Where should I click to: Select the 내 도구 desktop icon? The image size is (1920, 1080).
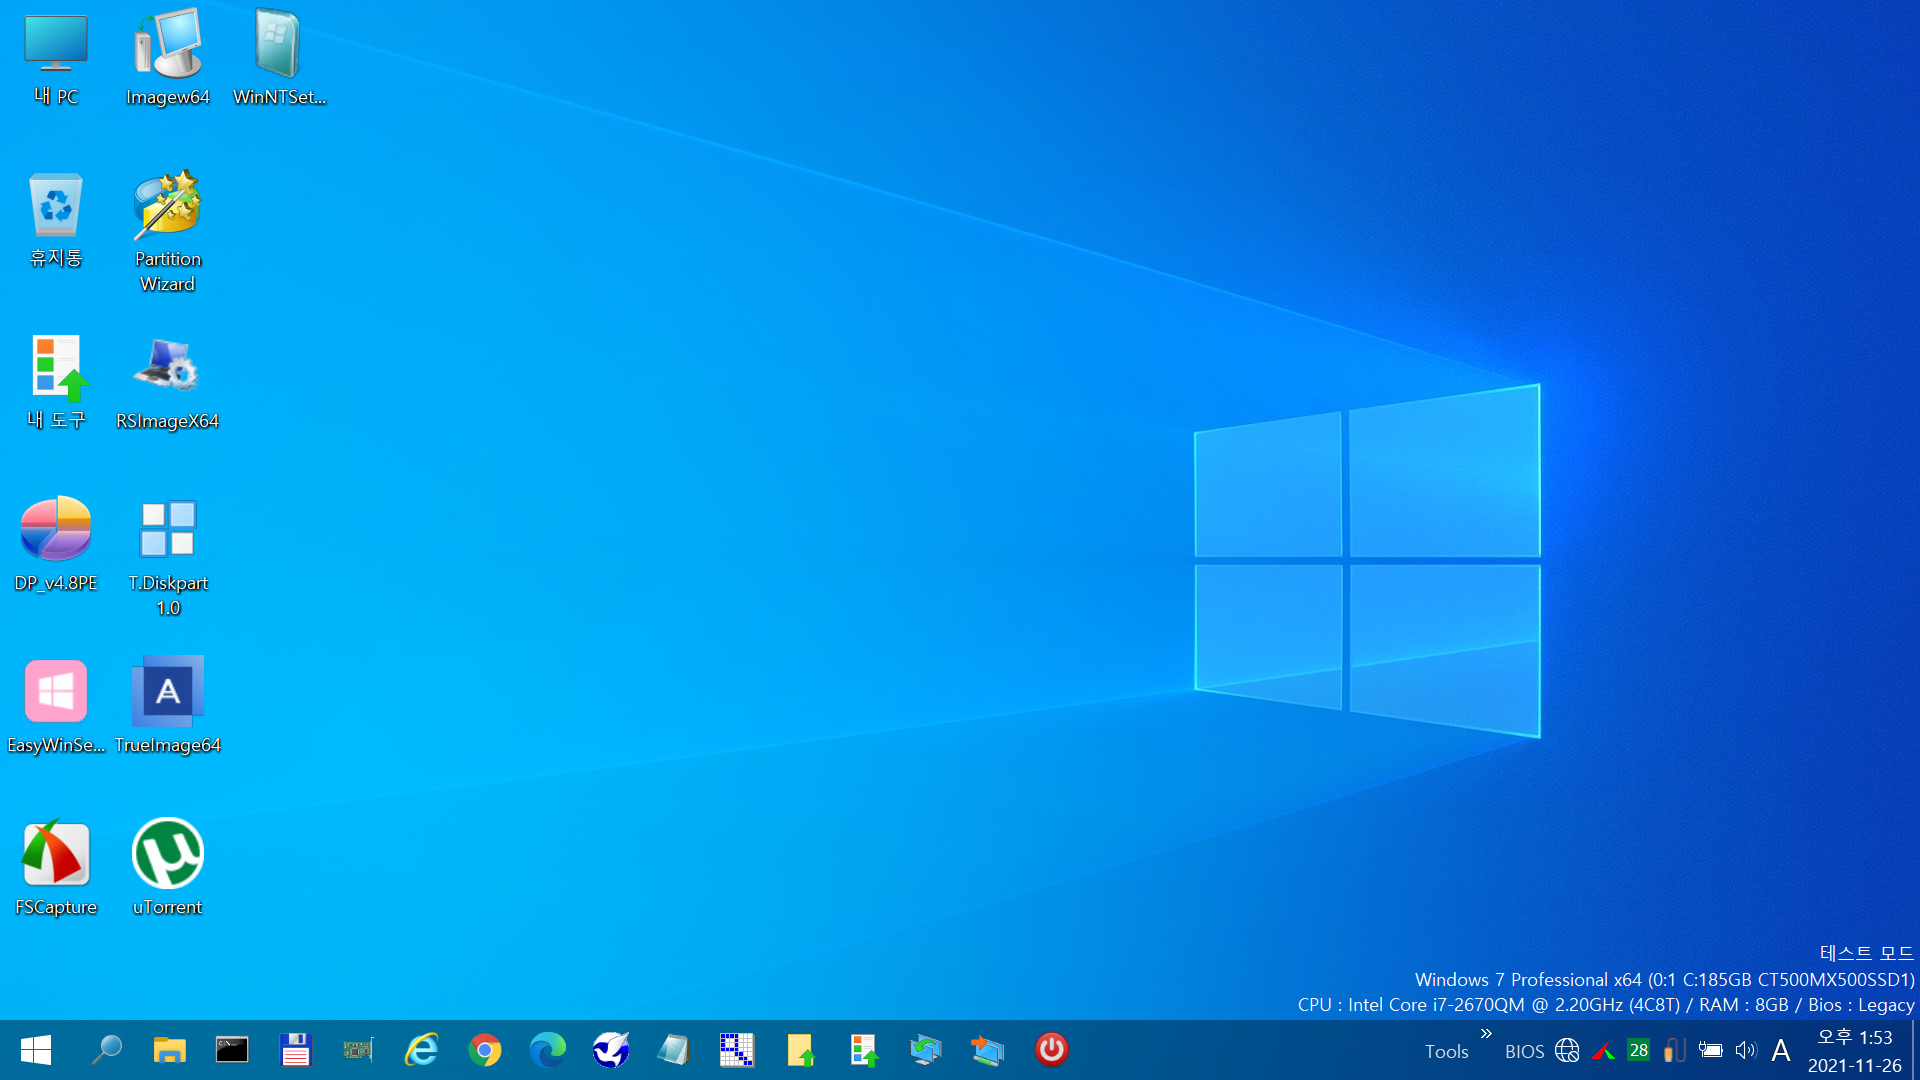pos(56,382)
